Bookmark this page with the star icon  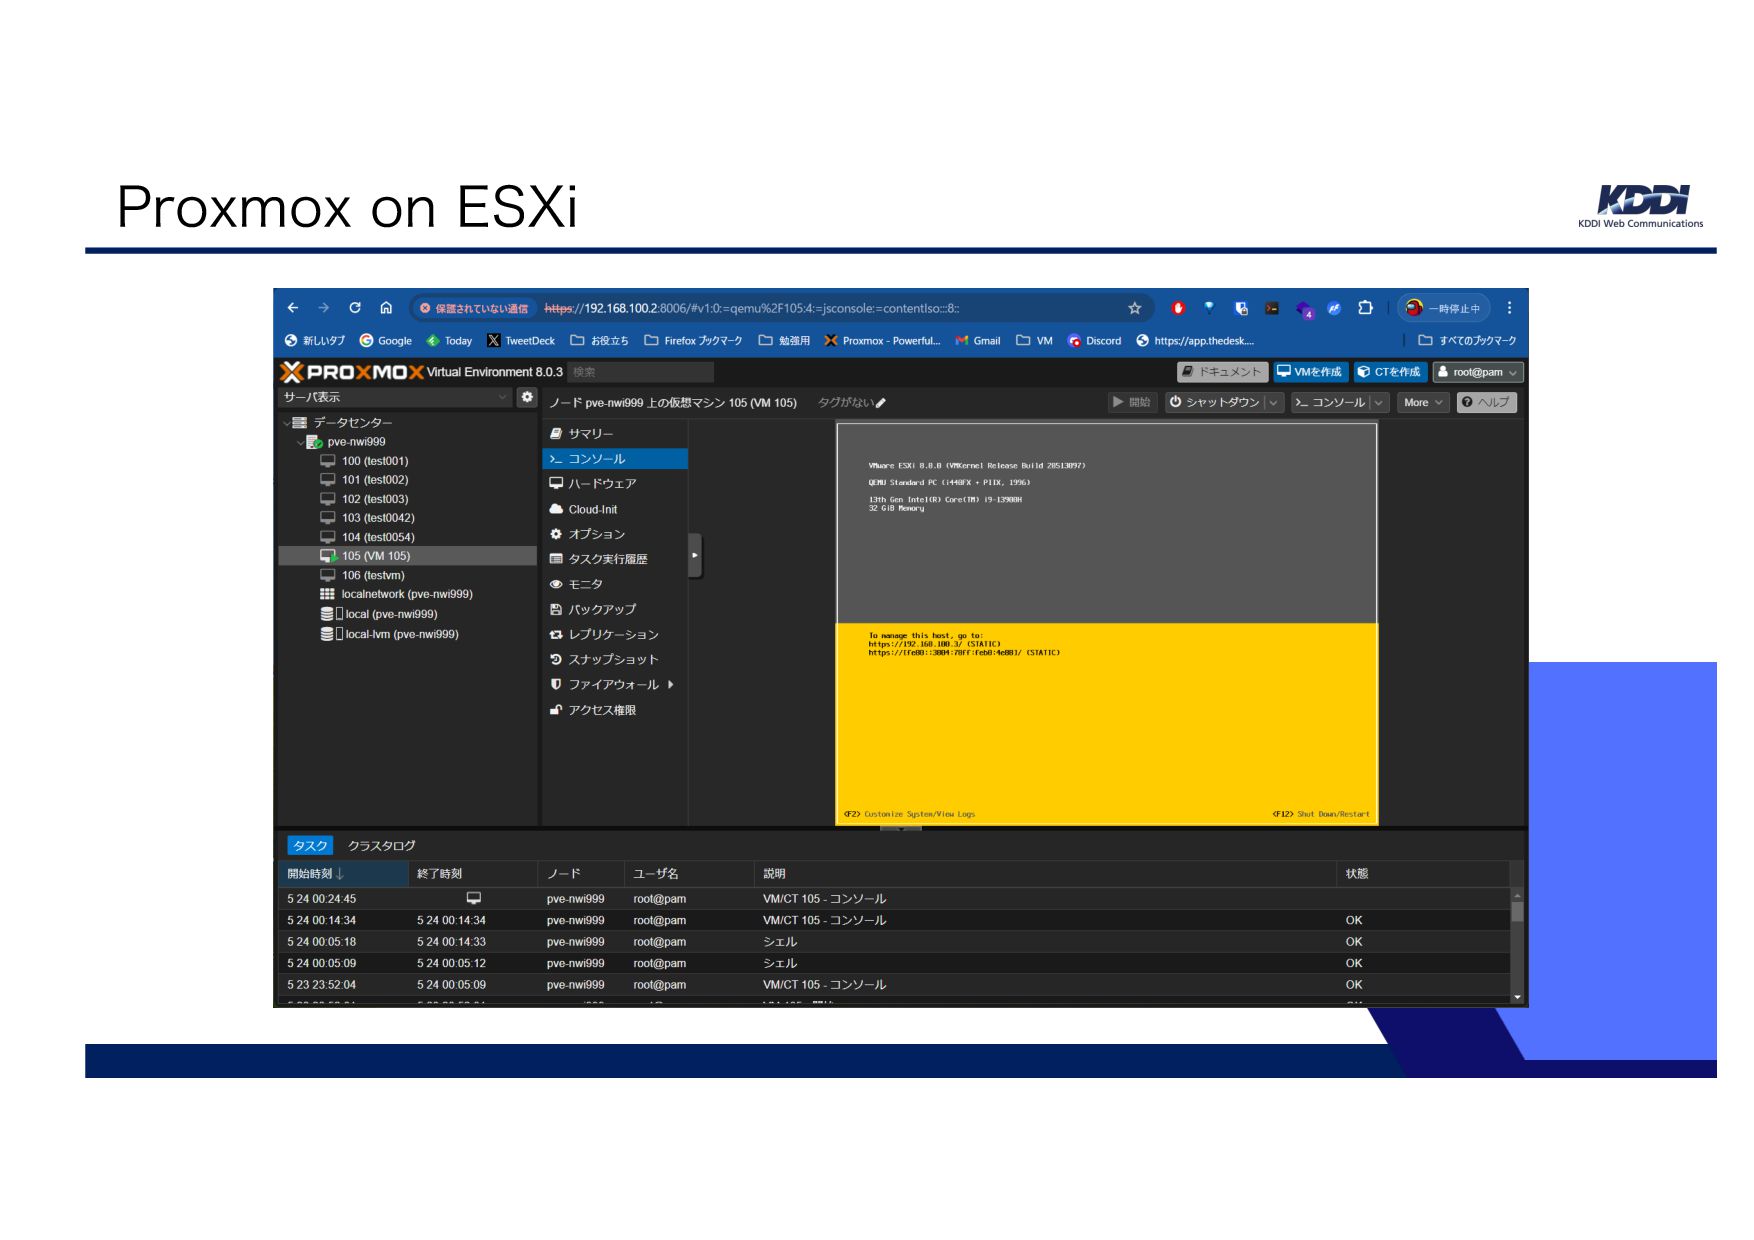click(x=1135, y=308)
